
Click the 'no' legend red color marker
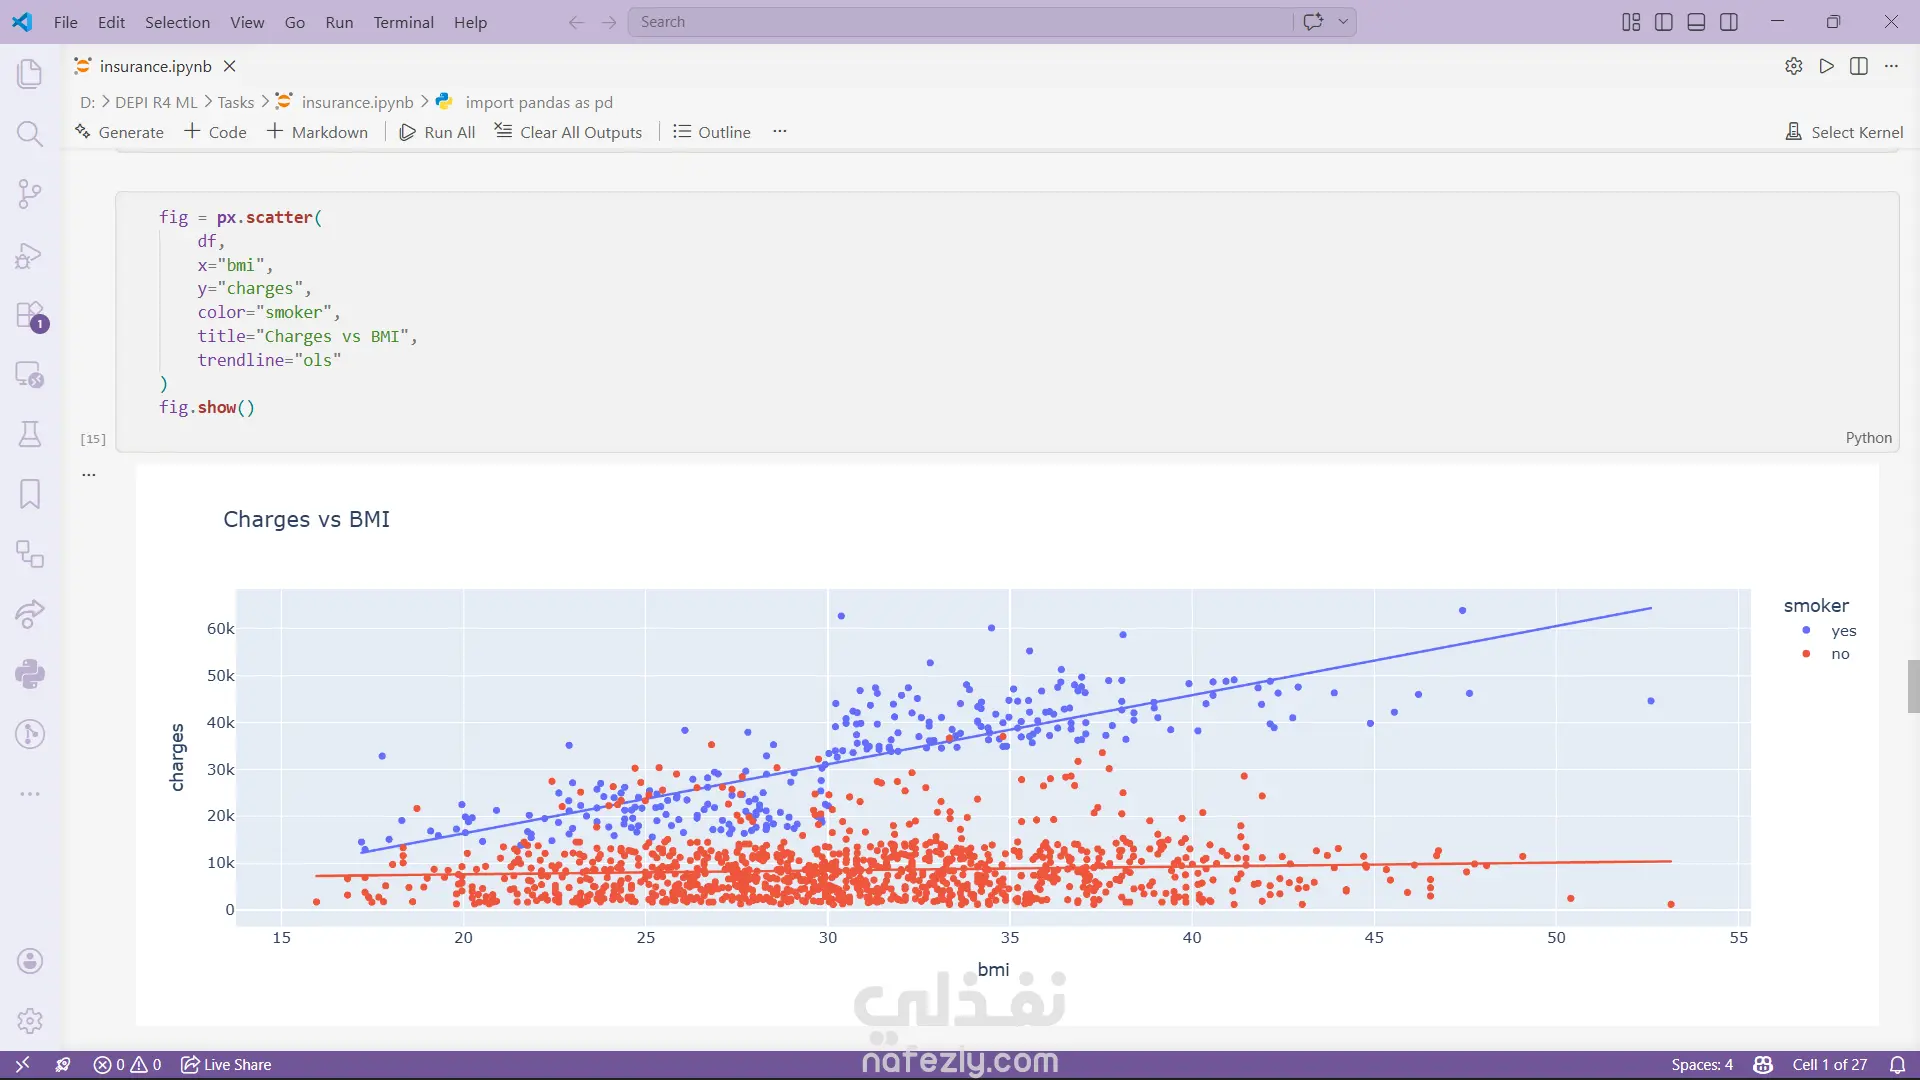click(x=1806, y=654)
